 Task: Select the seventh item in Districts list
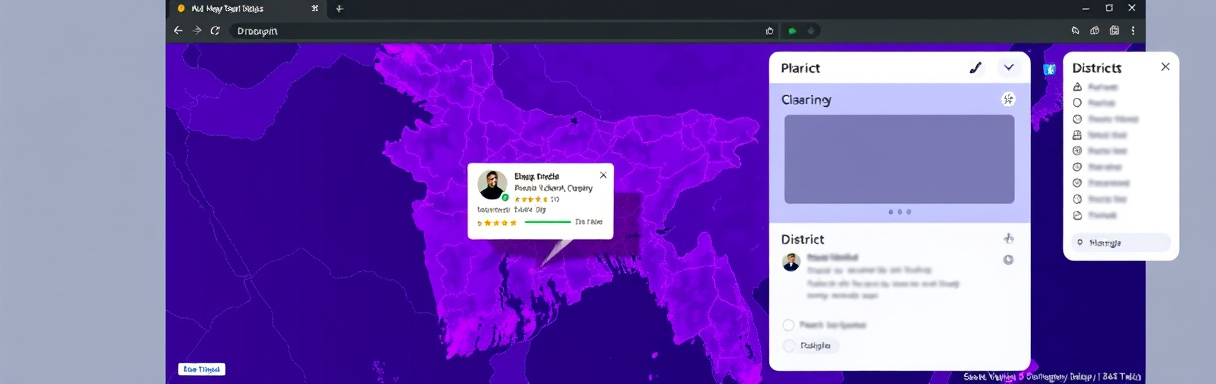1101,183
